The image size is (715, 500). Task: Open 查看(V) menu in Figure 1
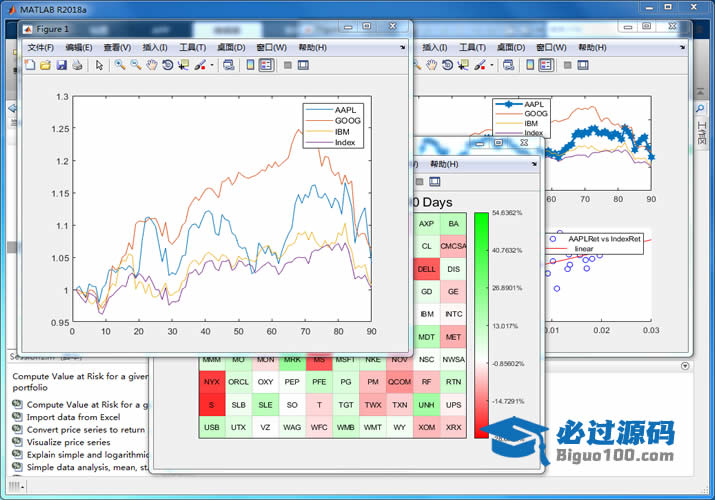click(x=117, y=47)
